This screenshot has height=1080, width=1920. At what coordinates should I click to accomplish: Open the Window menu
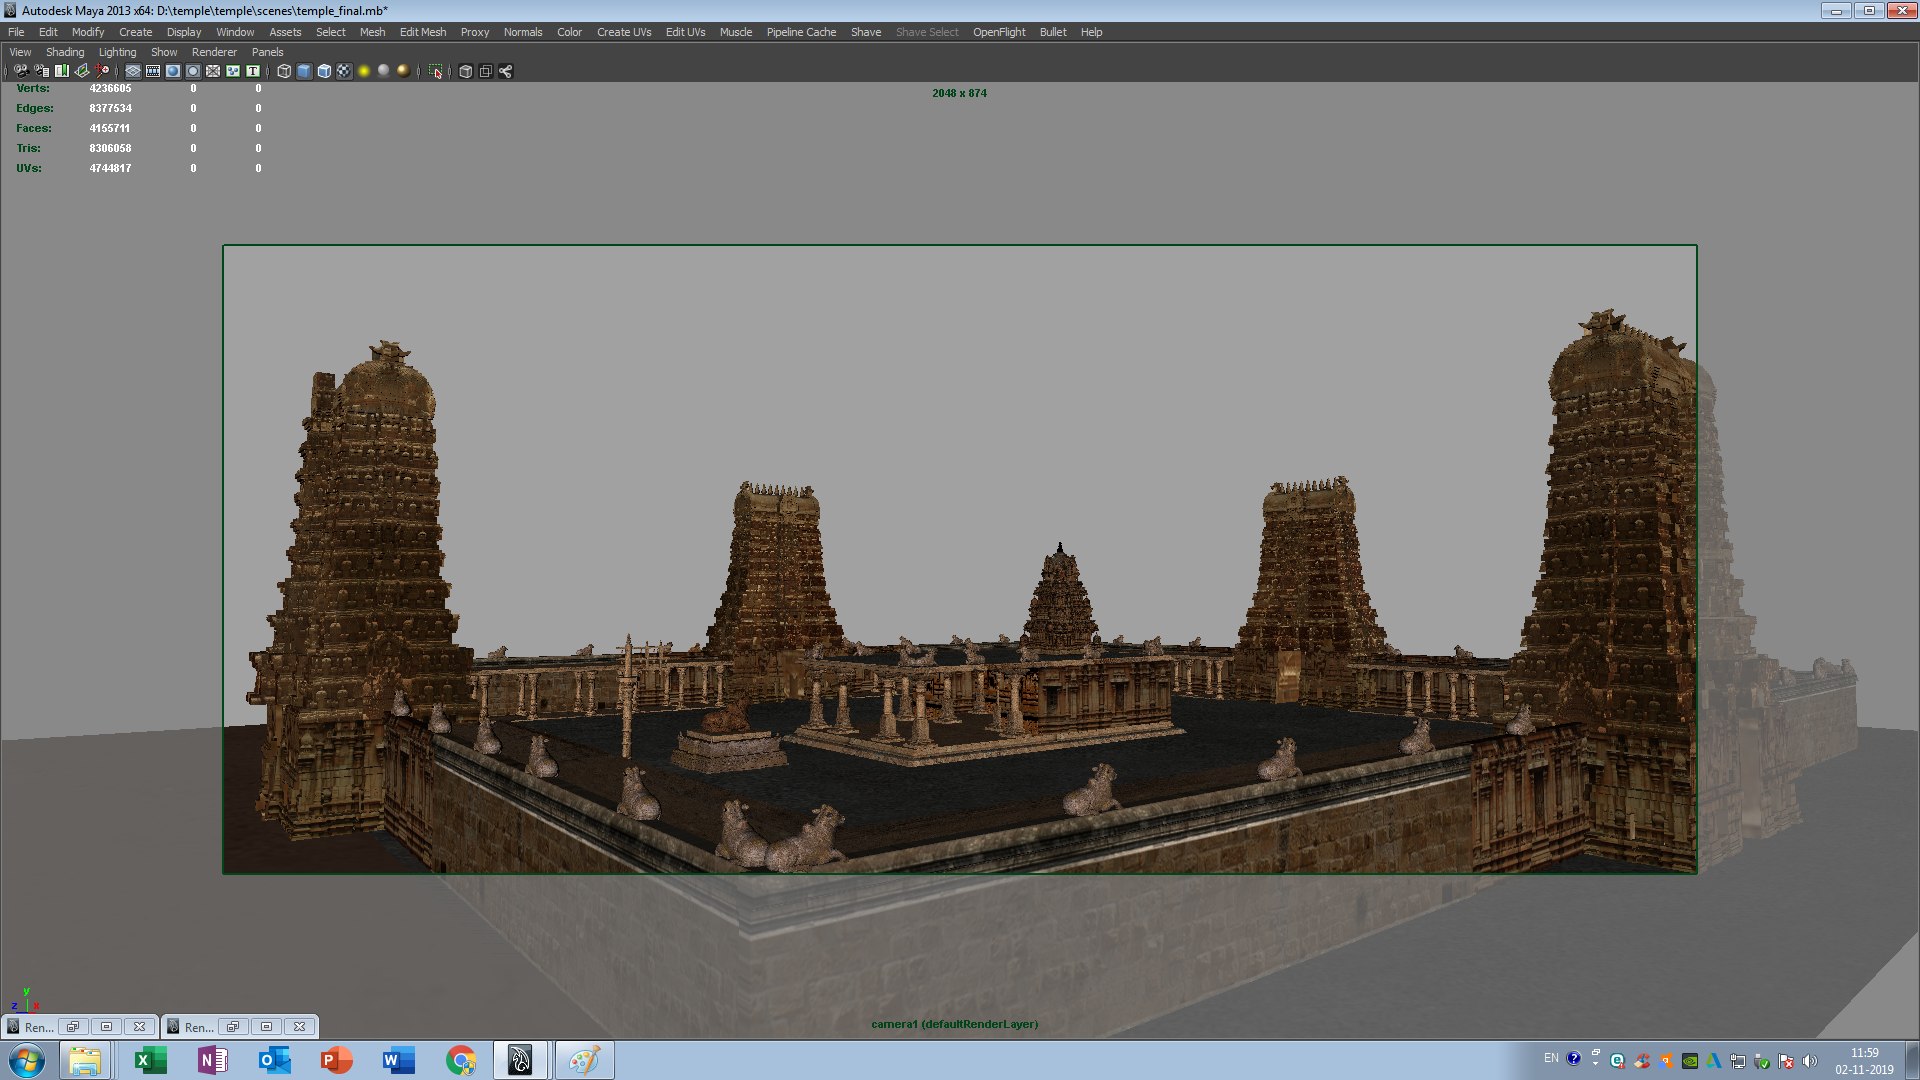tap(235, 32)
